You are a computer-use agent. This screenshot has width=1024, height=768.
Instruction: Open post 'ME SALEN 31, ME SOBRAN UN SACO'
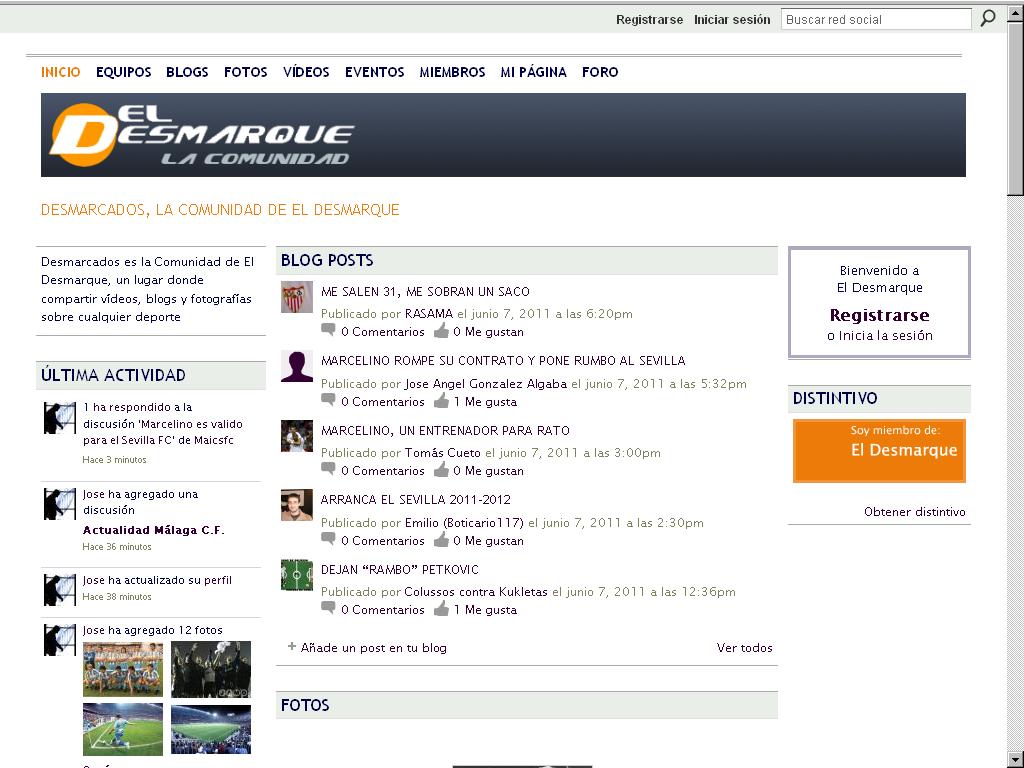425,291
